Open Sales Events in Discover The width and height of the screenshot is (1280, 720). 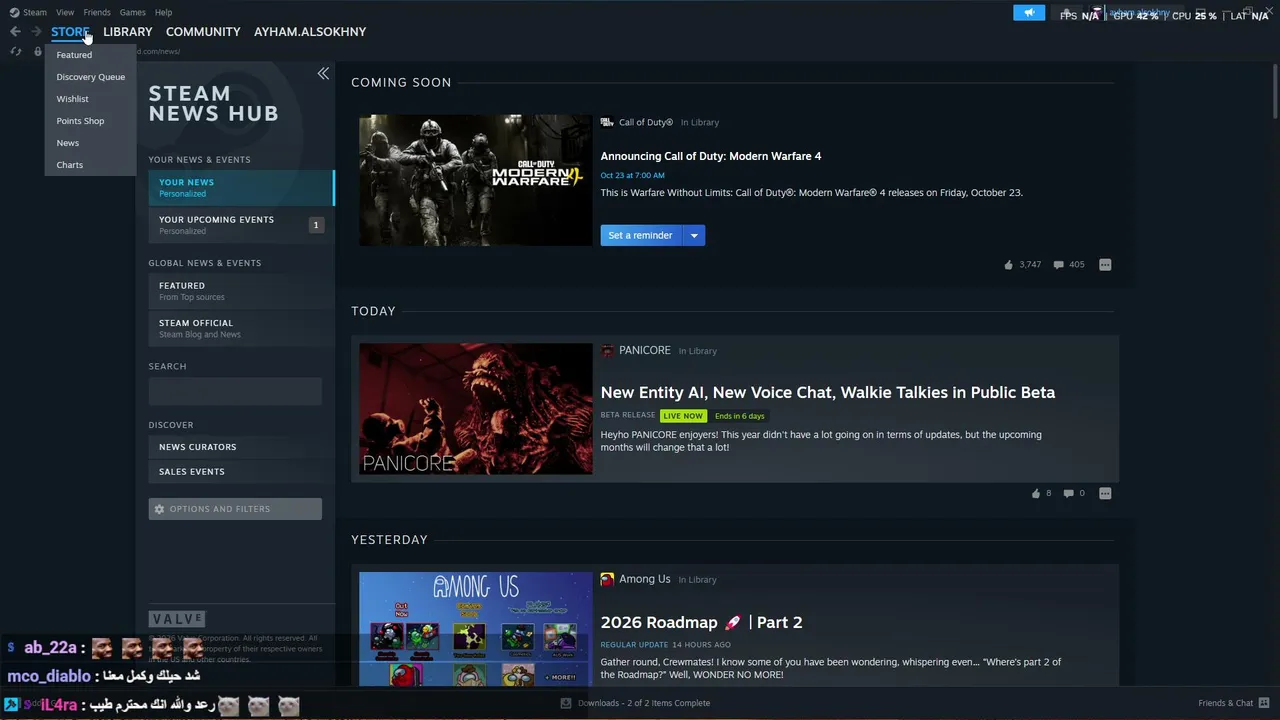click(241, 472)
